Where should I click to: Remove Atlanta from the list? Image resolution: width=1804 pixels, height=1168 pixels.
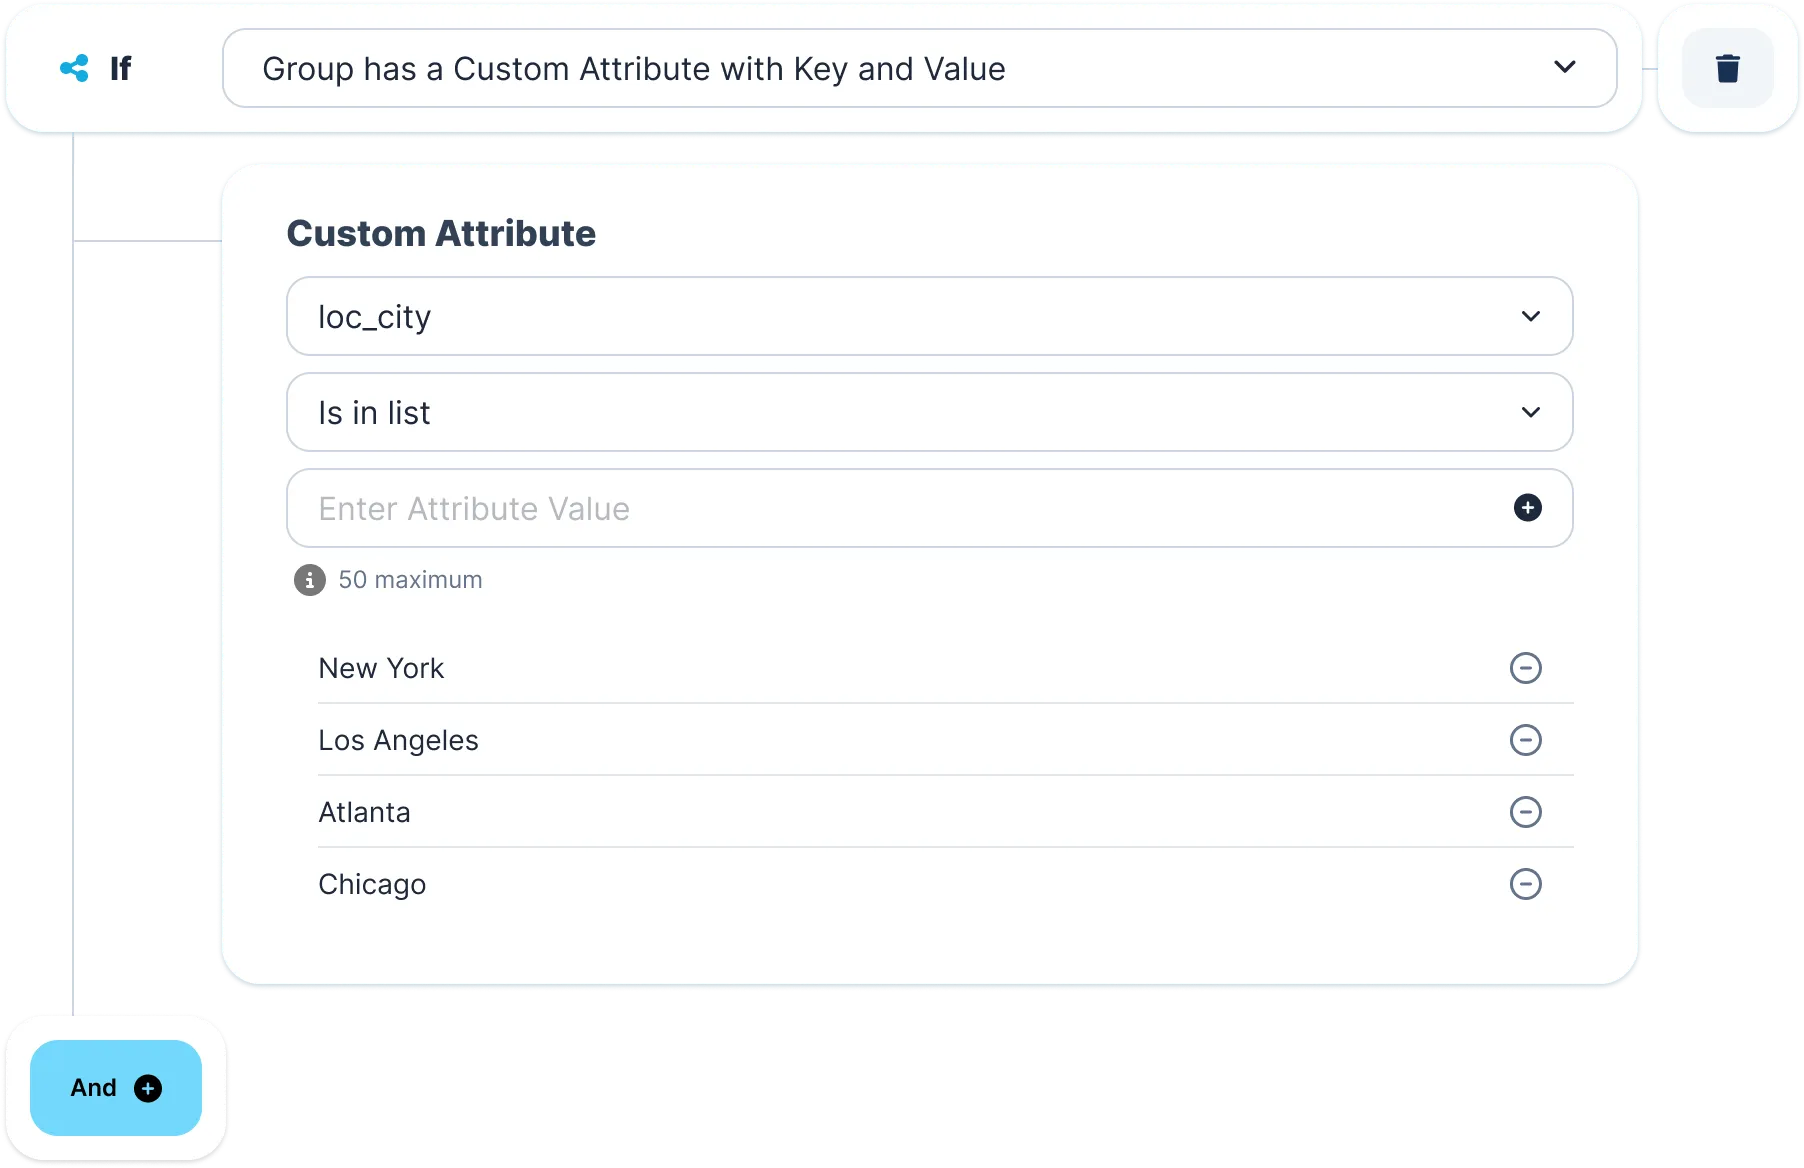point(1525,812)
